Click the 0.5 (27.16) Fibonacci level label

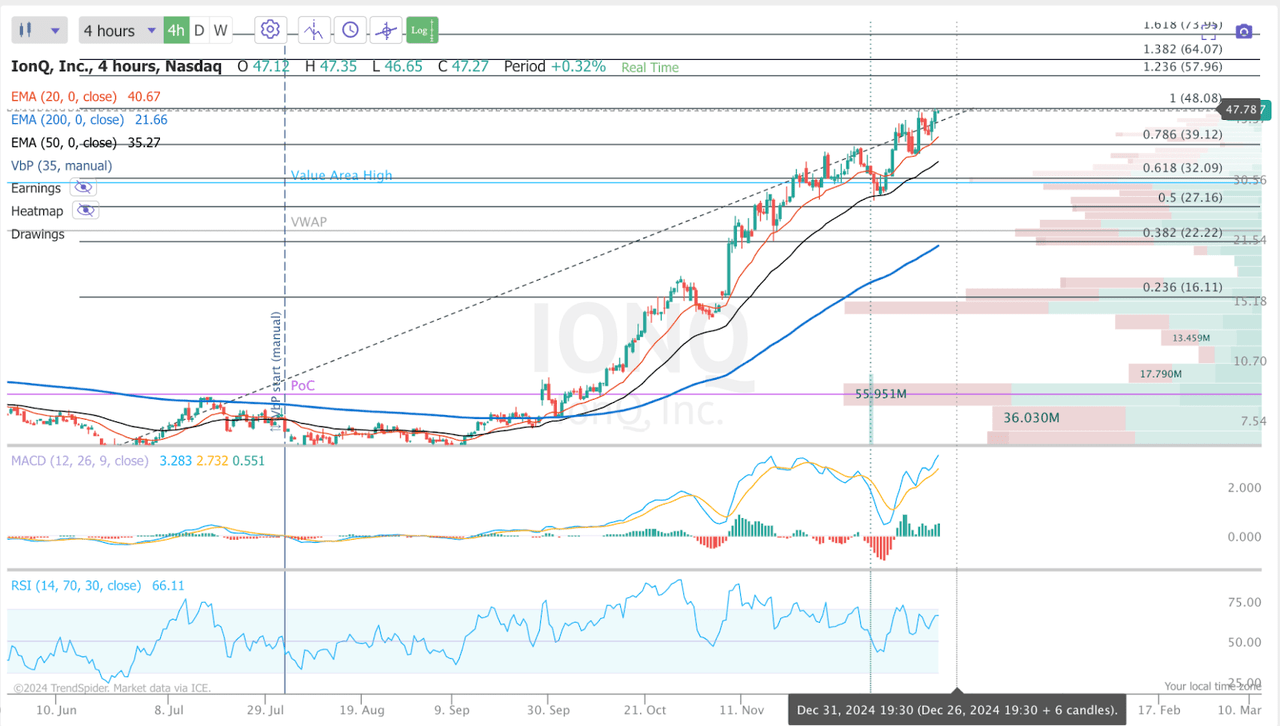[1190, 198]
